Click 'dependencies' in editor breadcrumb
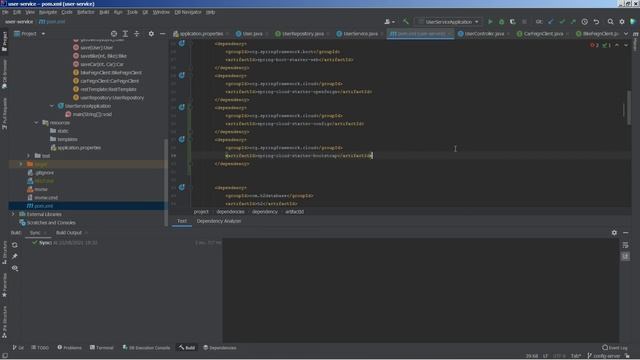640x360 pixels. (230, 212)
